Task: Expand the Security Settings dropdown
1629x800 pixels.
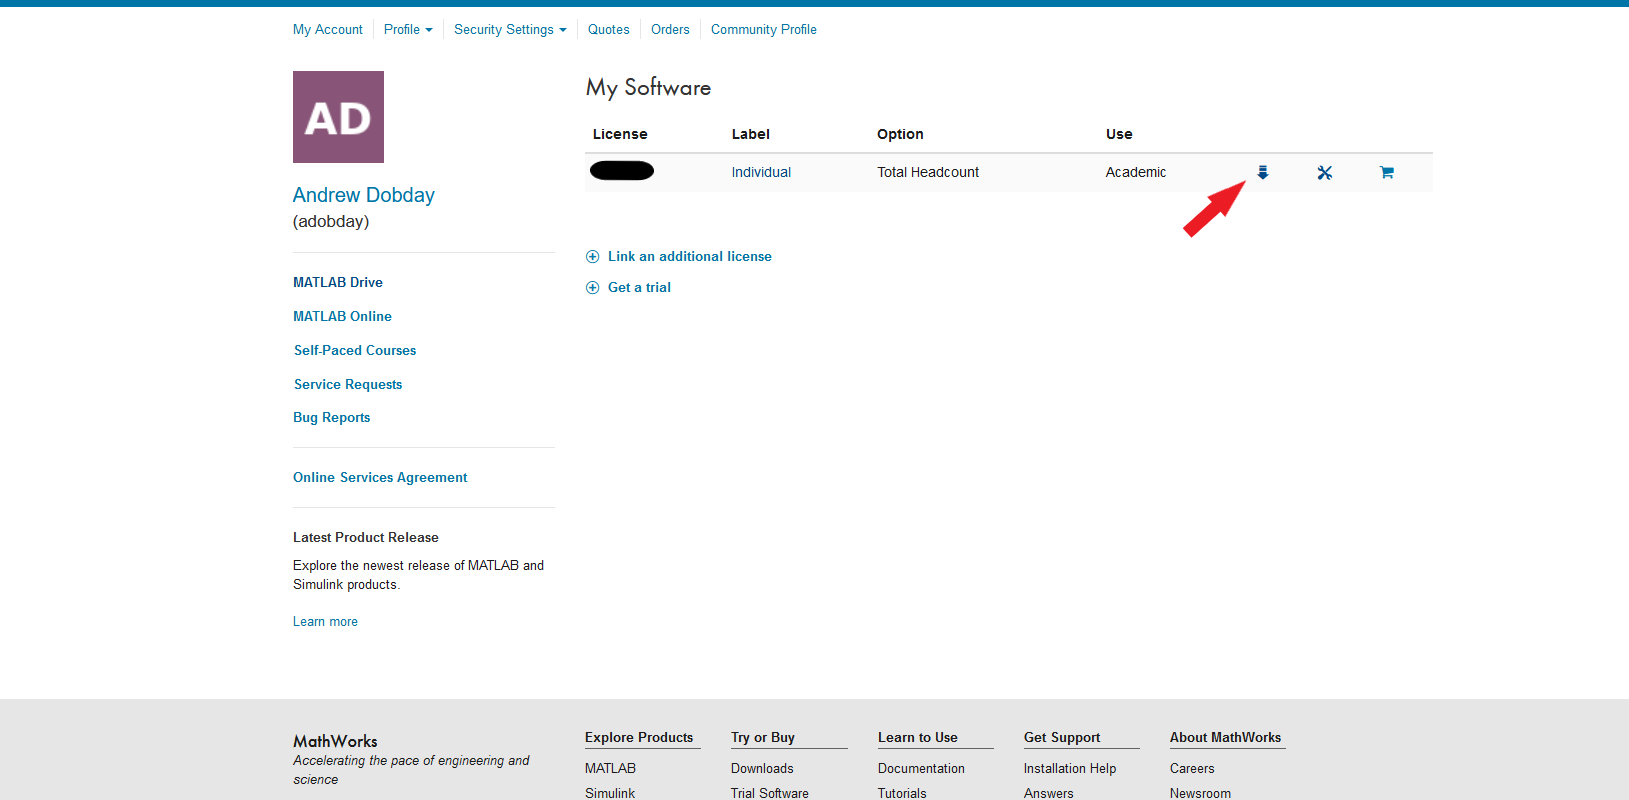Action: [x=510, y=29]
